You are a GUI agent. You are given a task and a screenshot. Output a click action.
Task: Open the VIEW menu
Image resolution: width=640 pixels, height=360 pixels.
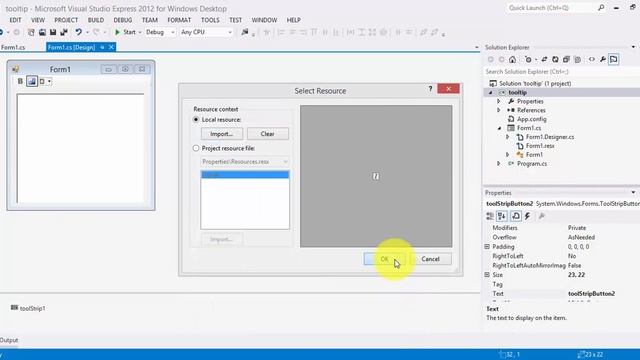point(38,20)
